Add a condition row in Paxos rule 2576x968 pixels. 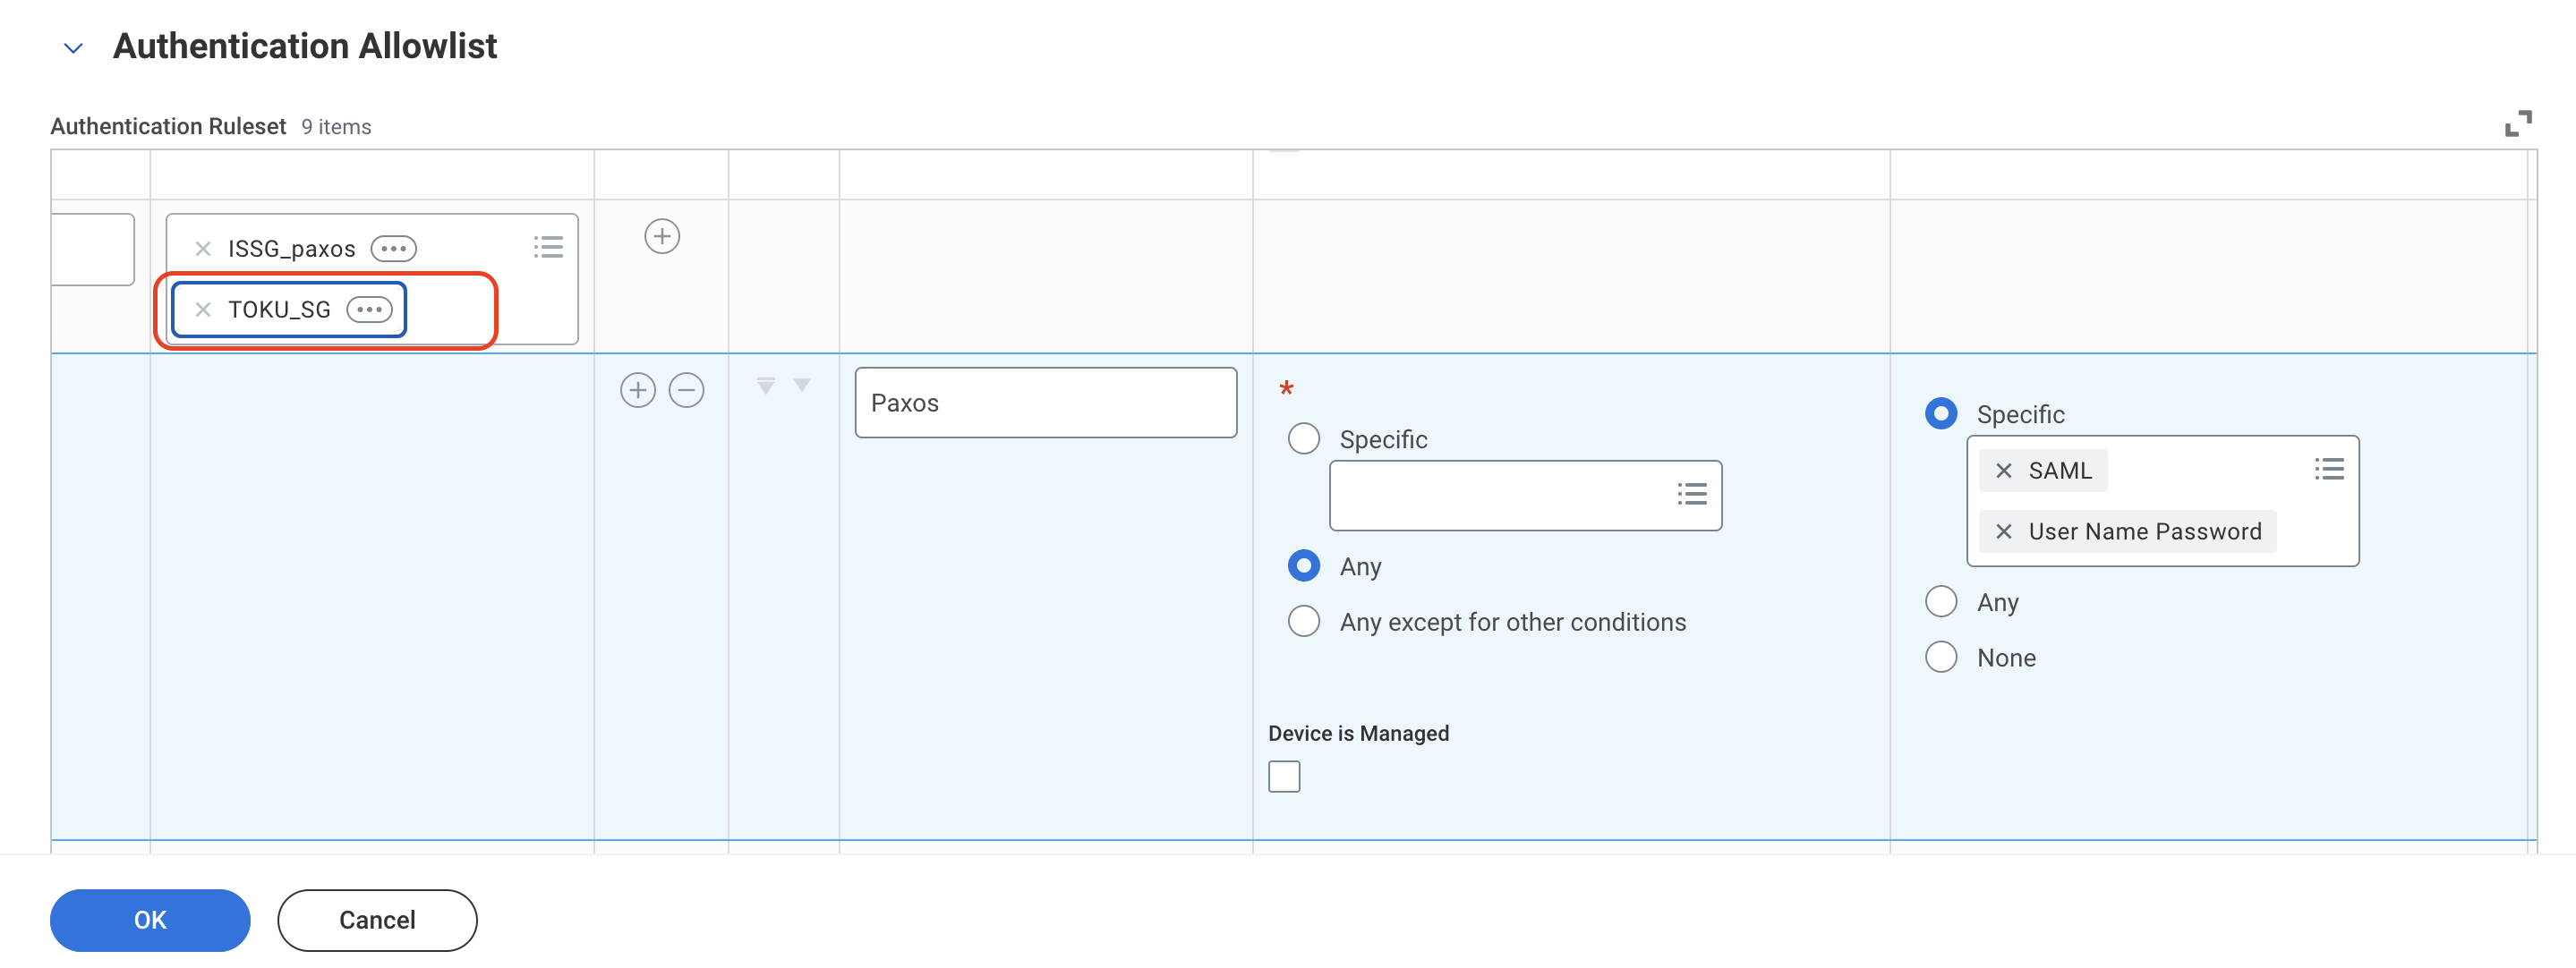click(638, 389)
